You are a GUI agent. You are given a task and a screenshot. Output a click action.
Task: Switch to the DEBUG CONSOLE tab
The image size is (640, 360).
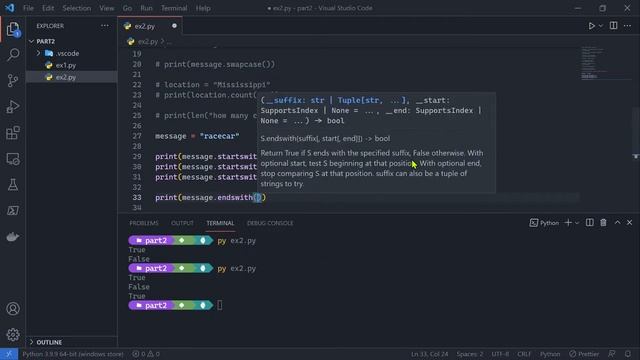pyautogui.click(x=270, y=223)
